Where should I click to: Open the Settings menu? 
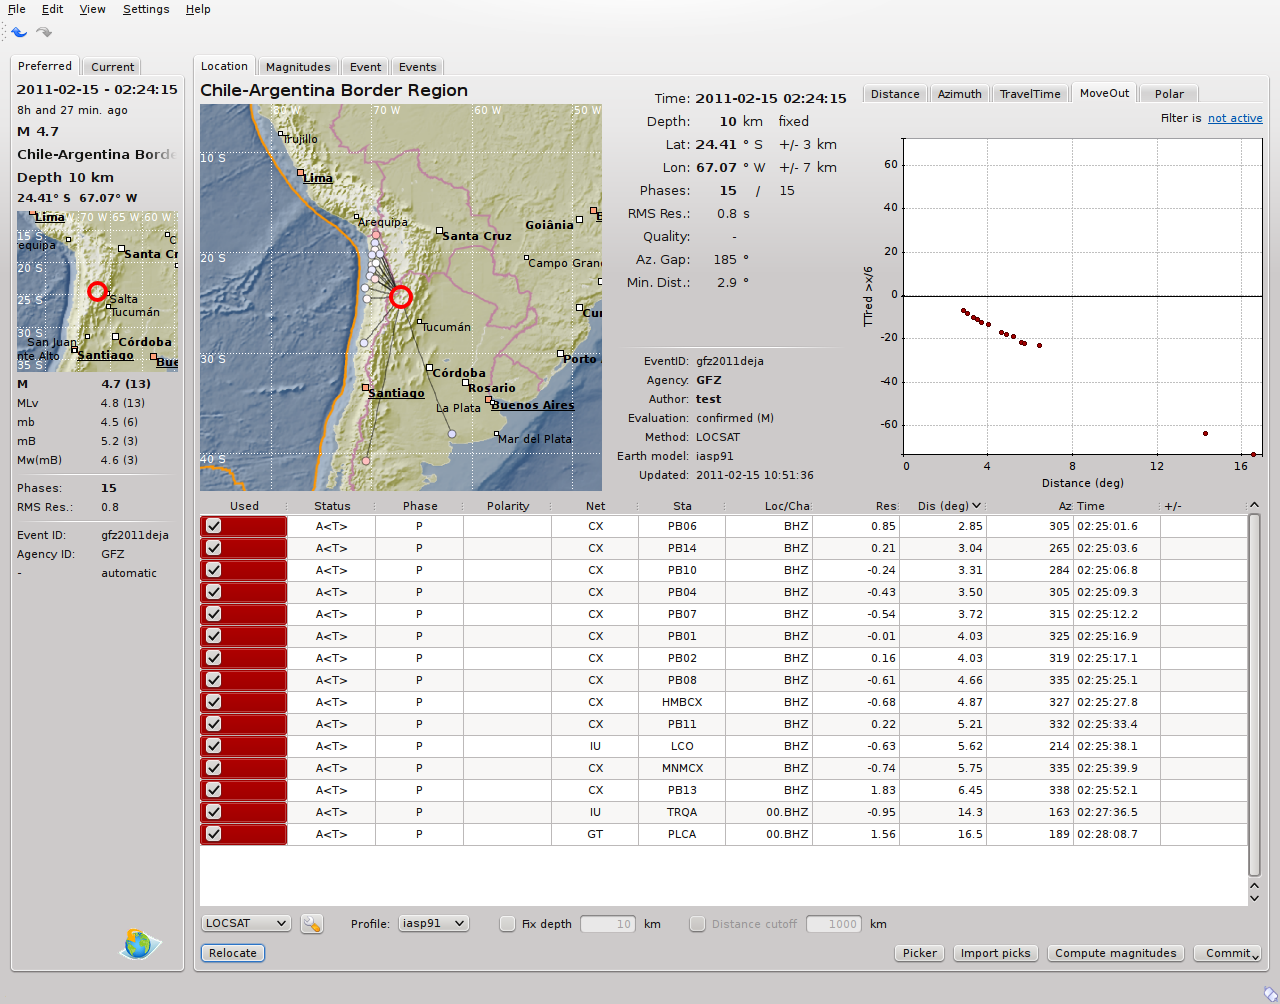(x=146, y=9)
